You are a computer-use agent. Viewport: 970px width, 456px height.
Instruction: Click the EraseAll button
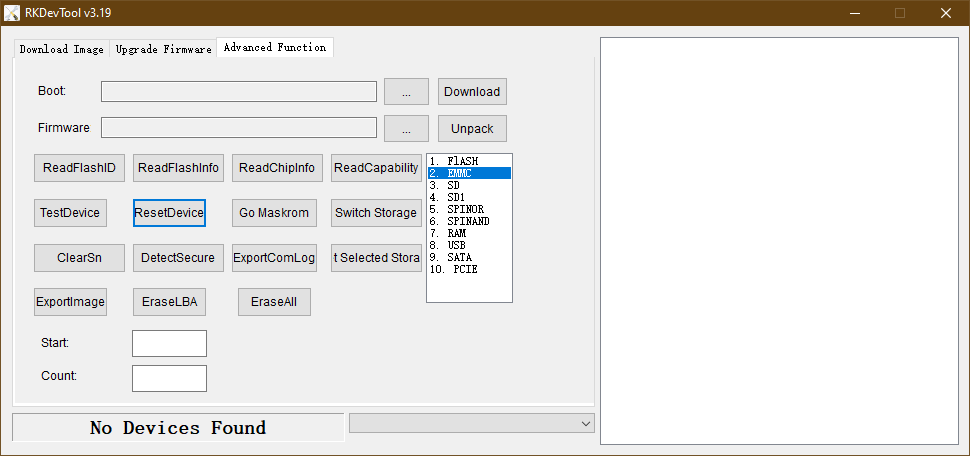coord(274,302)
